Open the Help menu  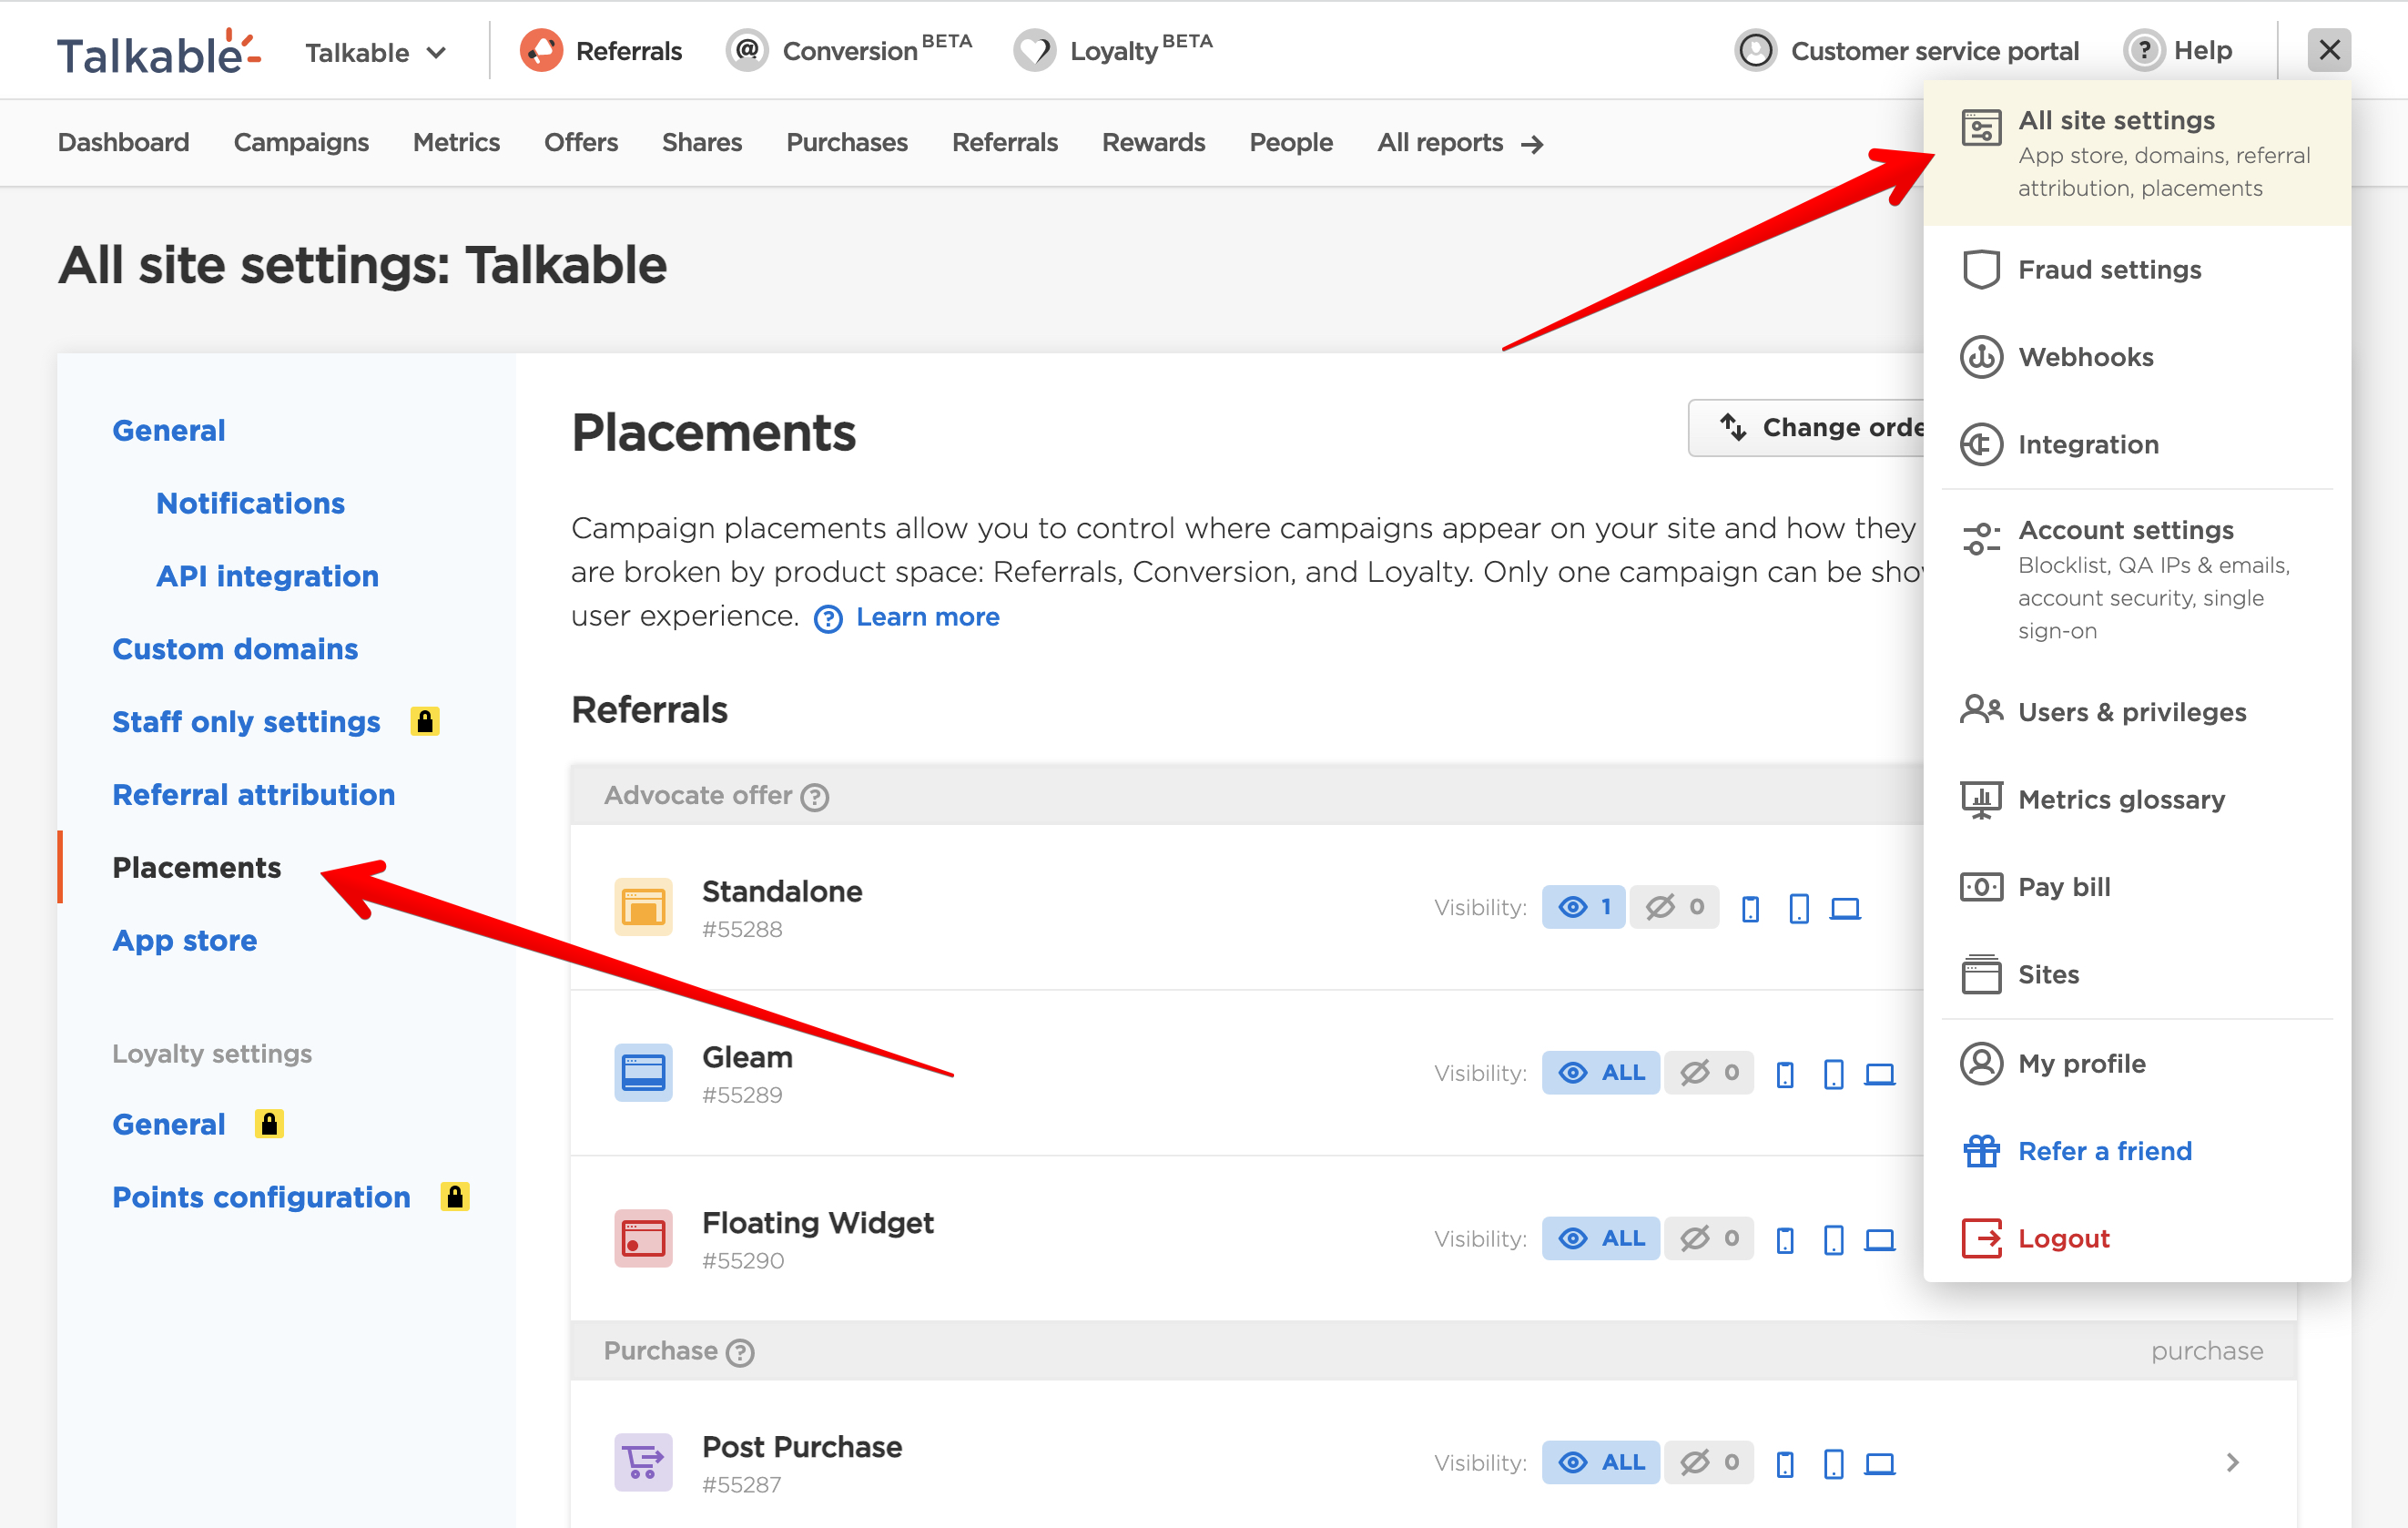[x=2177, y=50]
